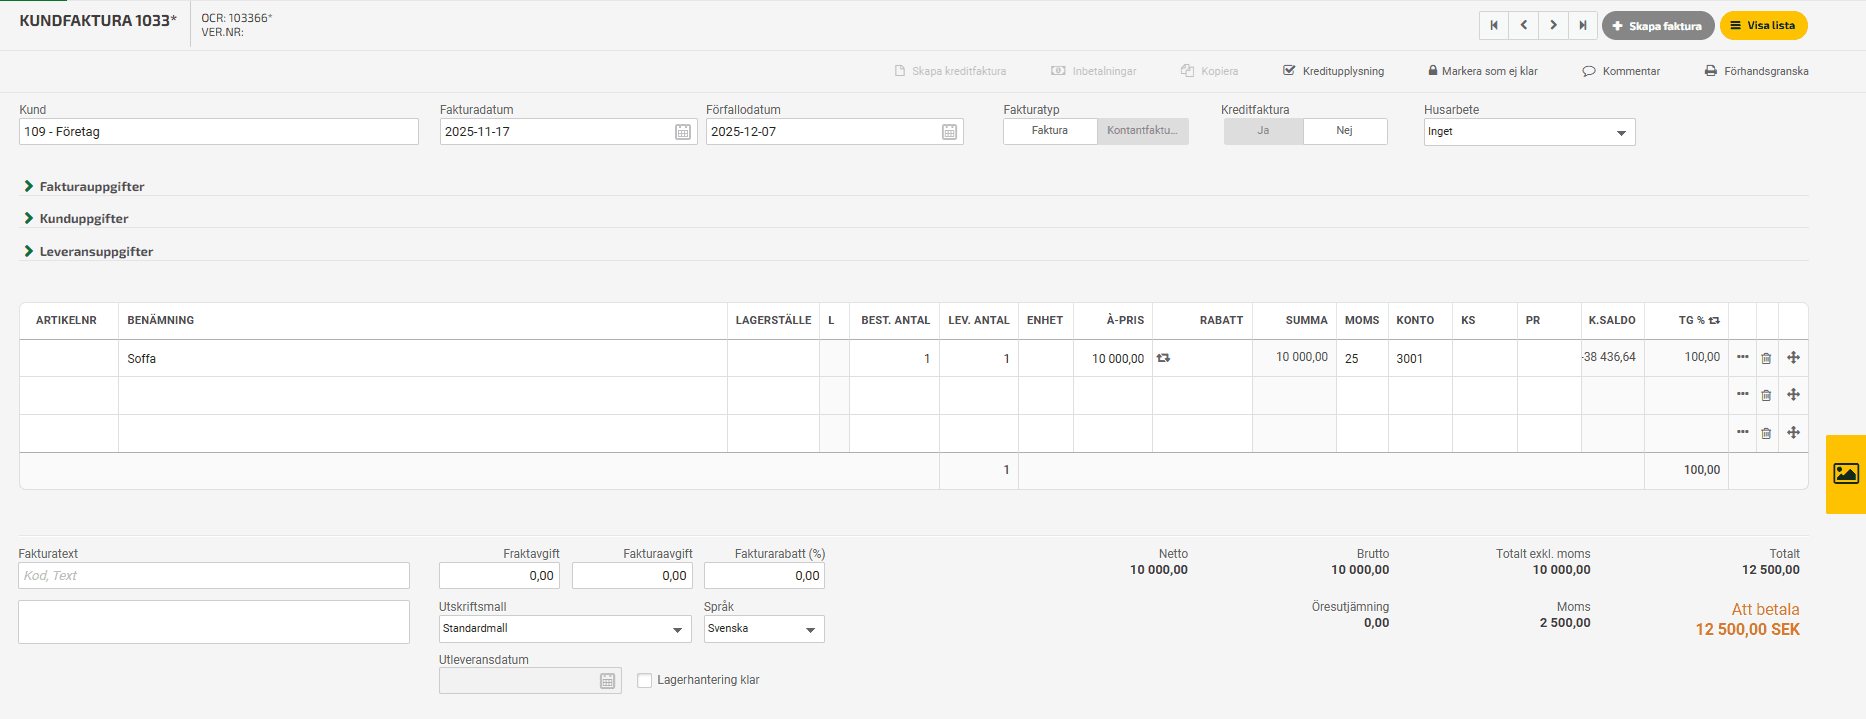Click the yellow image panel icon
The width and height of the screenshot is (1866, 719).
click(x=1846, y=474)
